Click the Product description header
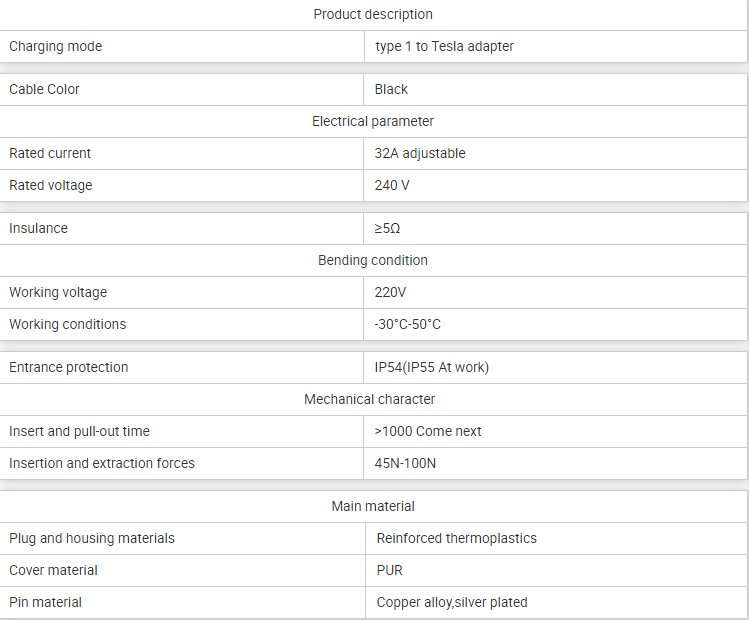Image resolution: width=749 pixels, height=620 pixels. [373, 14]
